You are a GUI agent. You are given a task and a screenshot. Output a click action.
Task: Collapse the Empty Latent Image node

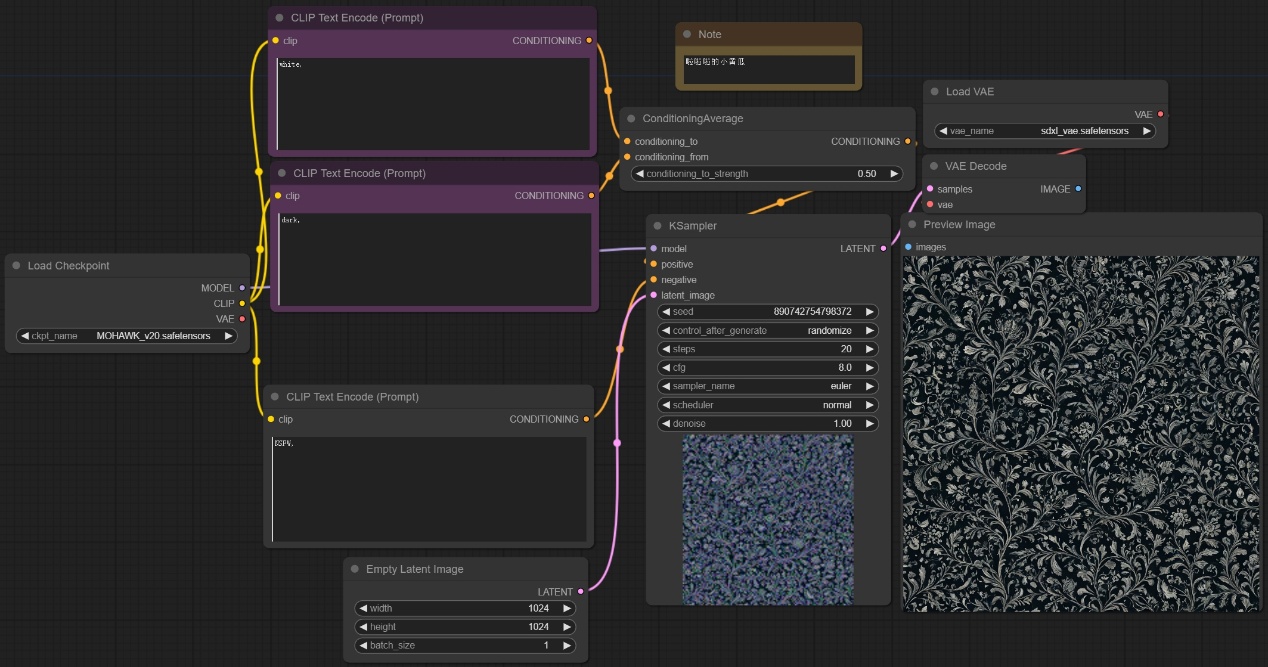[x=355, y=569]
